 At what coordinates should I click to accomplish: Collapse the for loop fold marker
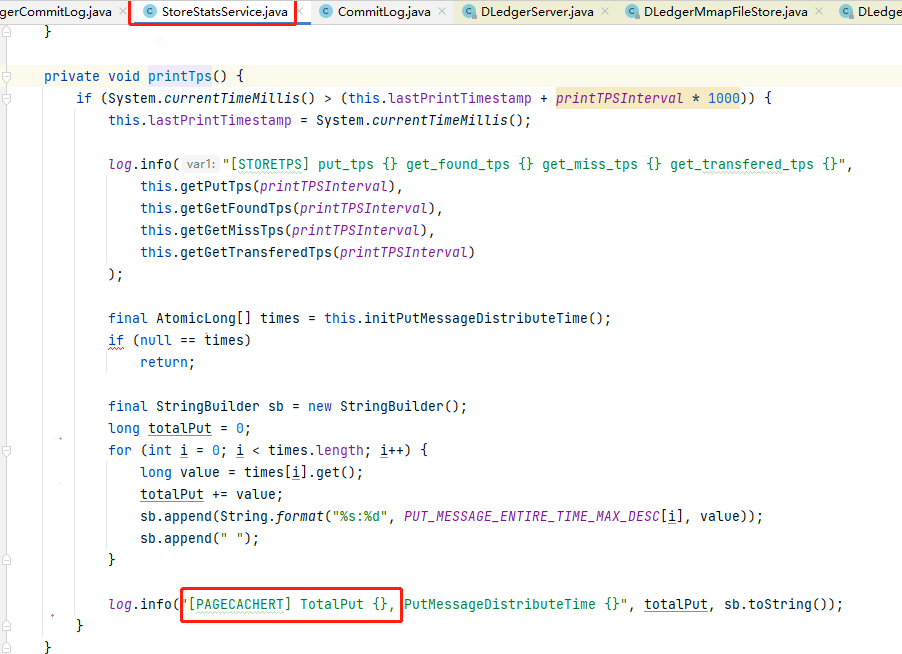[6, 450]
